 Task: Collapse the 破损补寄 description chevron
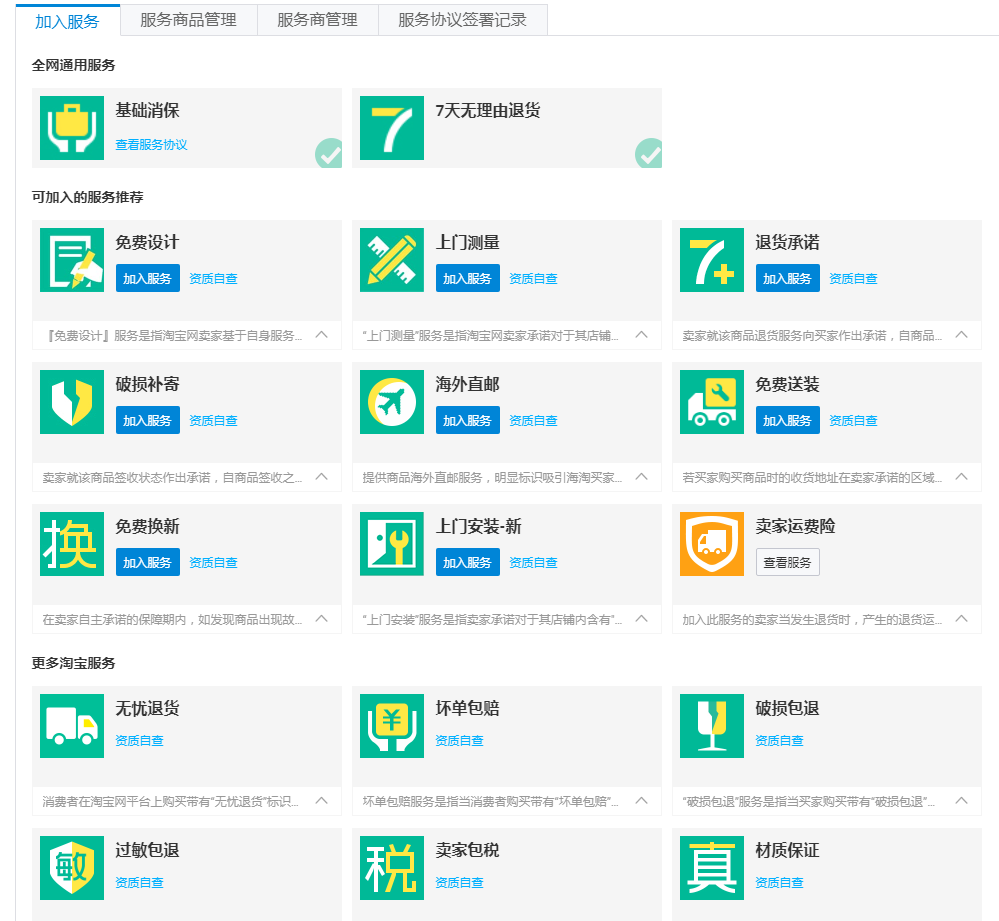tap(322, 476)
